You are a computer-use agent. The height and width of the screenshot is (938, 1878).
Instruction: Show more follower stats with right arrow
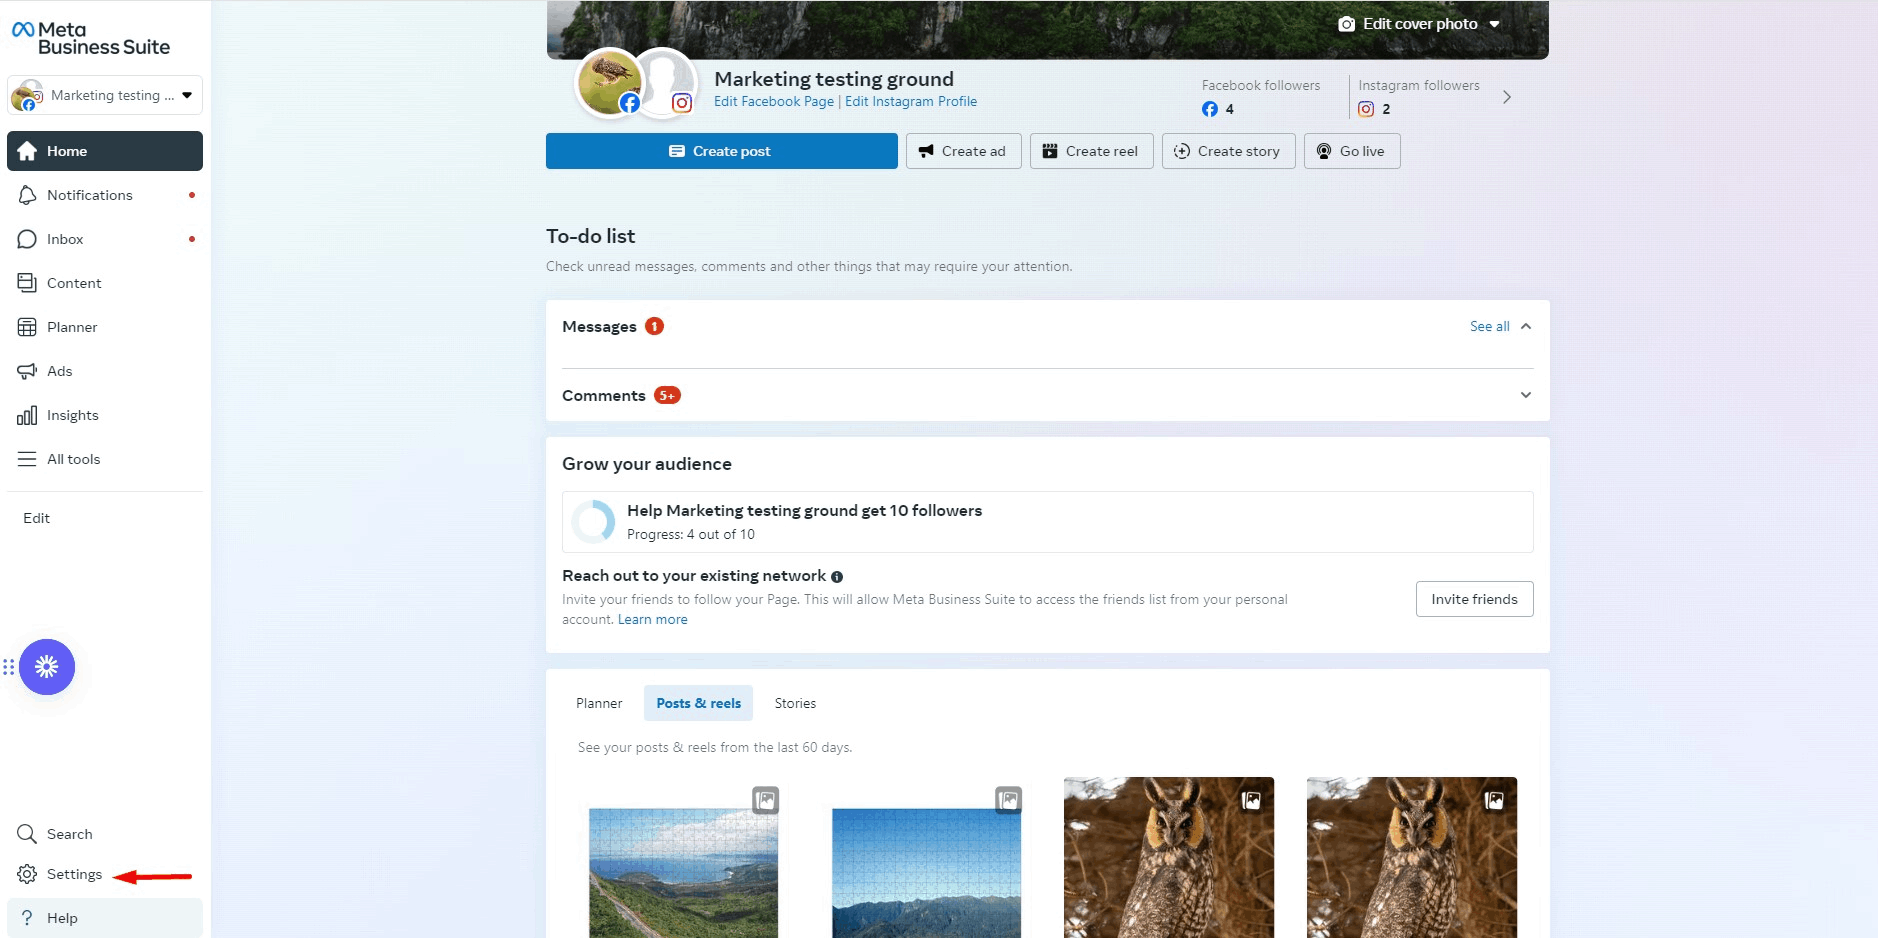[x=1507, y=97]
